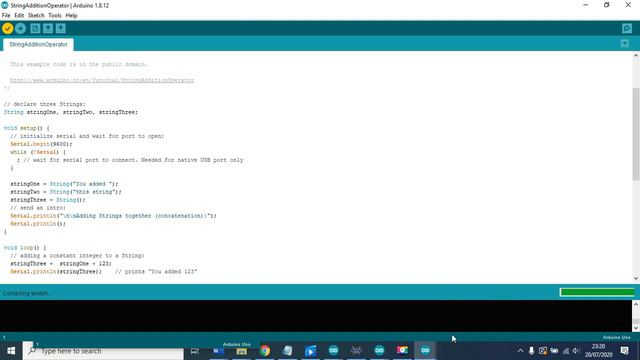Open File Explorer from the taskbar

242,351
